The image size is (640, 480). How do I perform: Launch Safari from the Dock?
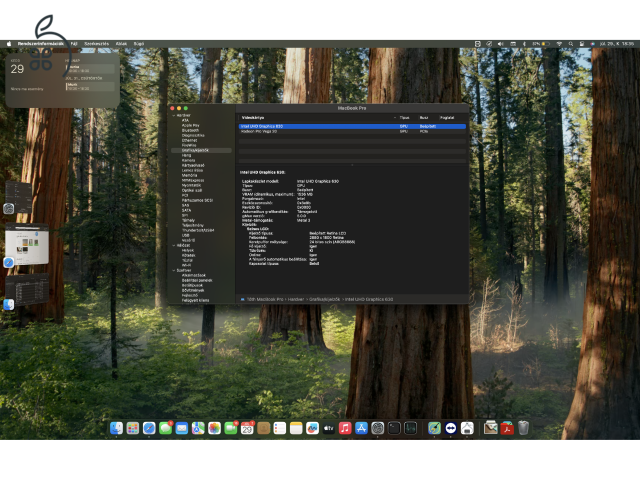(x=149, y=428)
